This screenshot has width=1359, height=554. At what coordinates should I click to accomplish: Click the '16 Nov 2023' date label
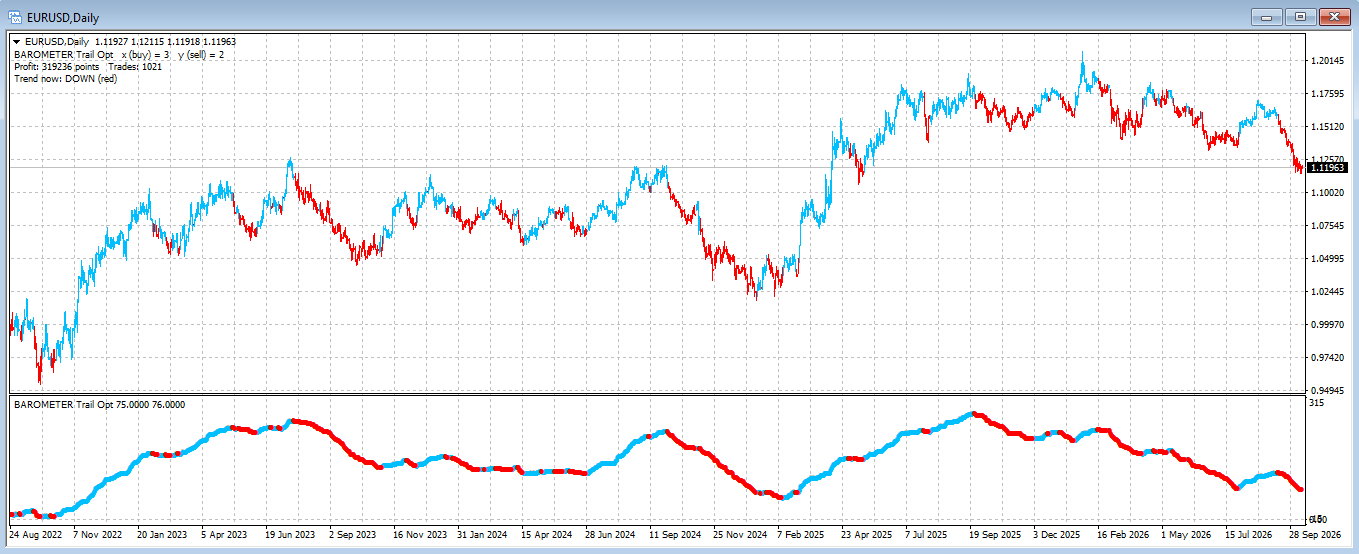coord(420,535)
